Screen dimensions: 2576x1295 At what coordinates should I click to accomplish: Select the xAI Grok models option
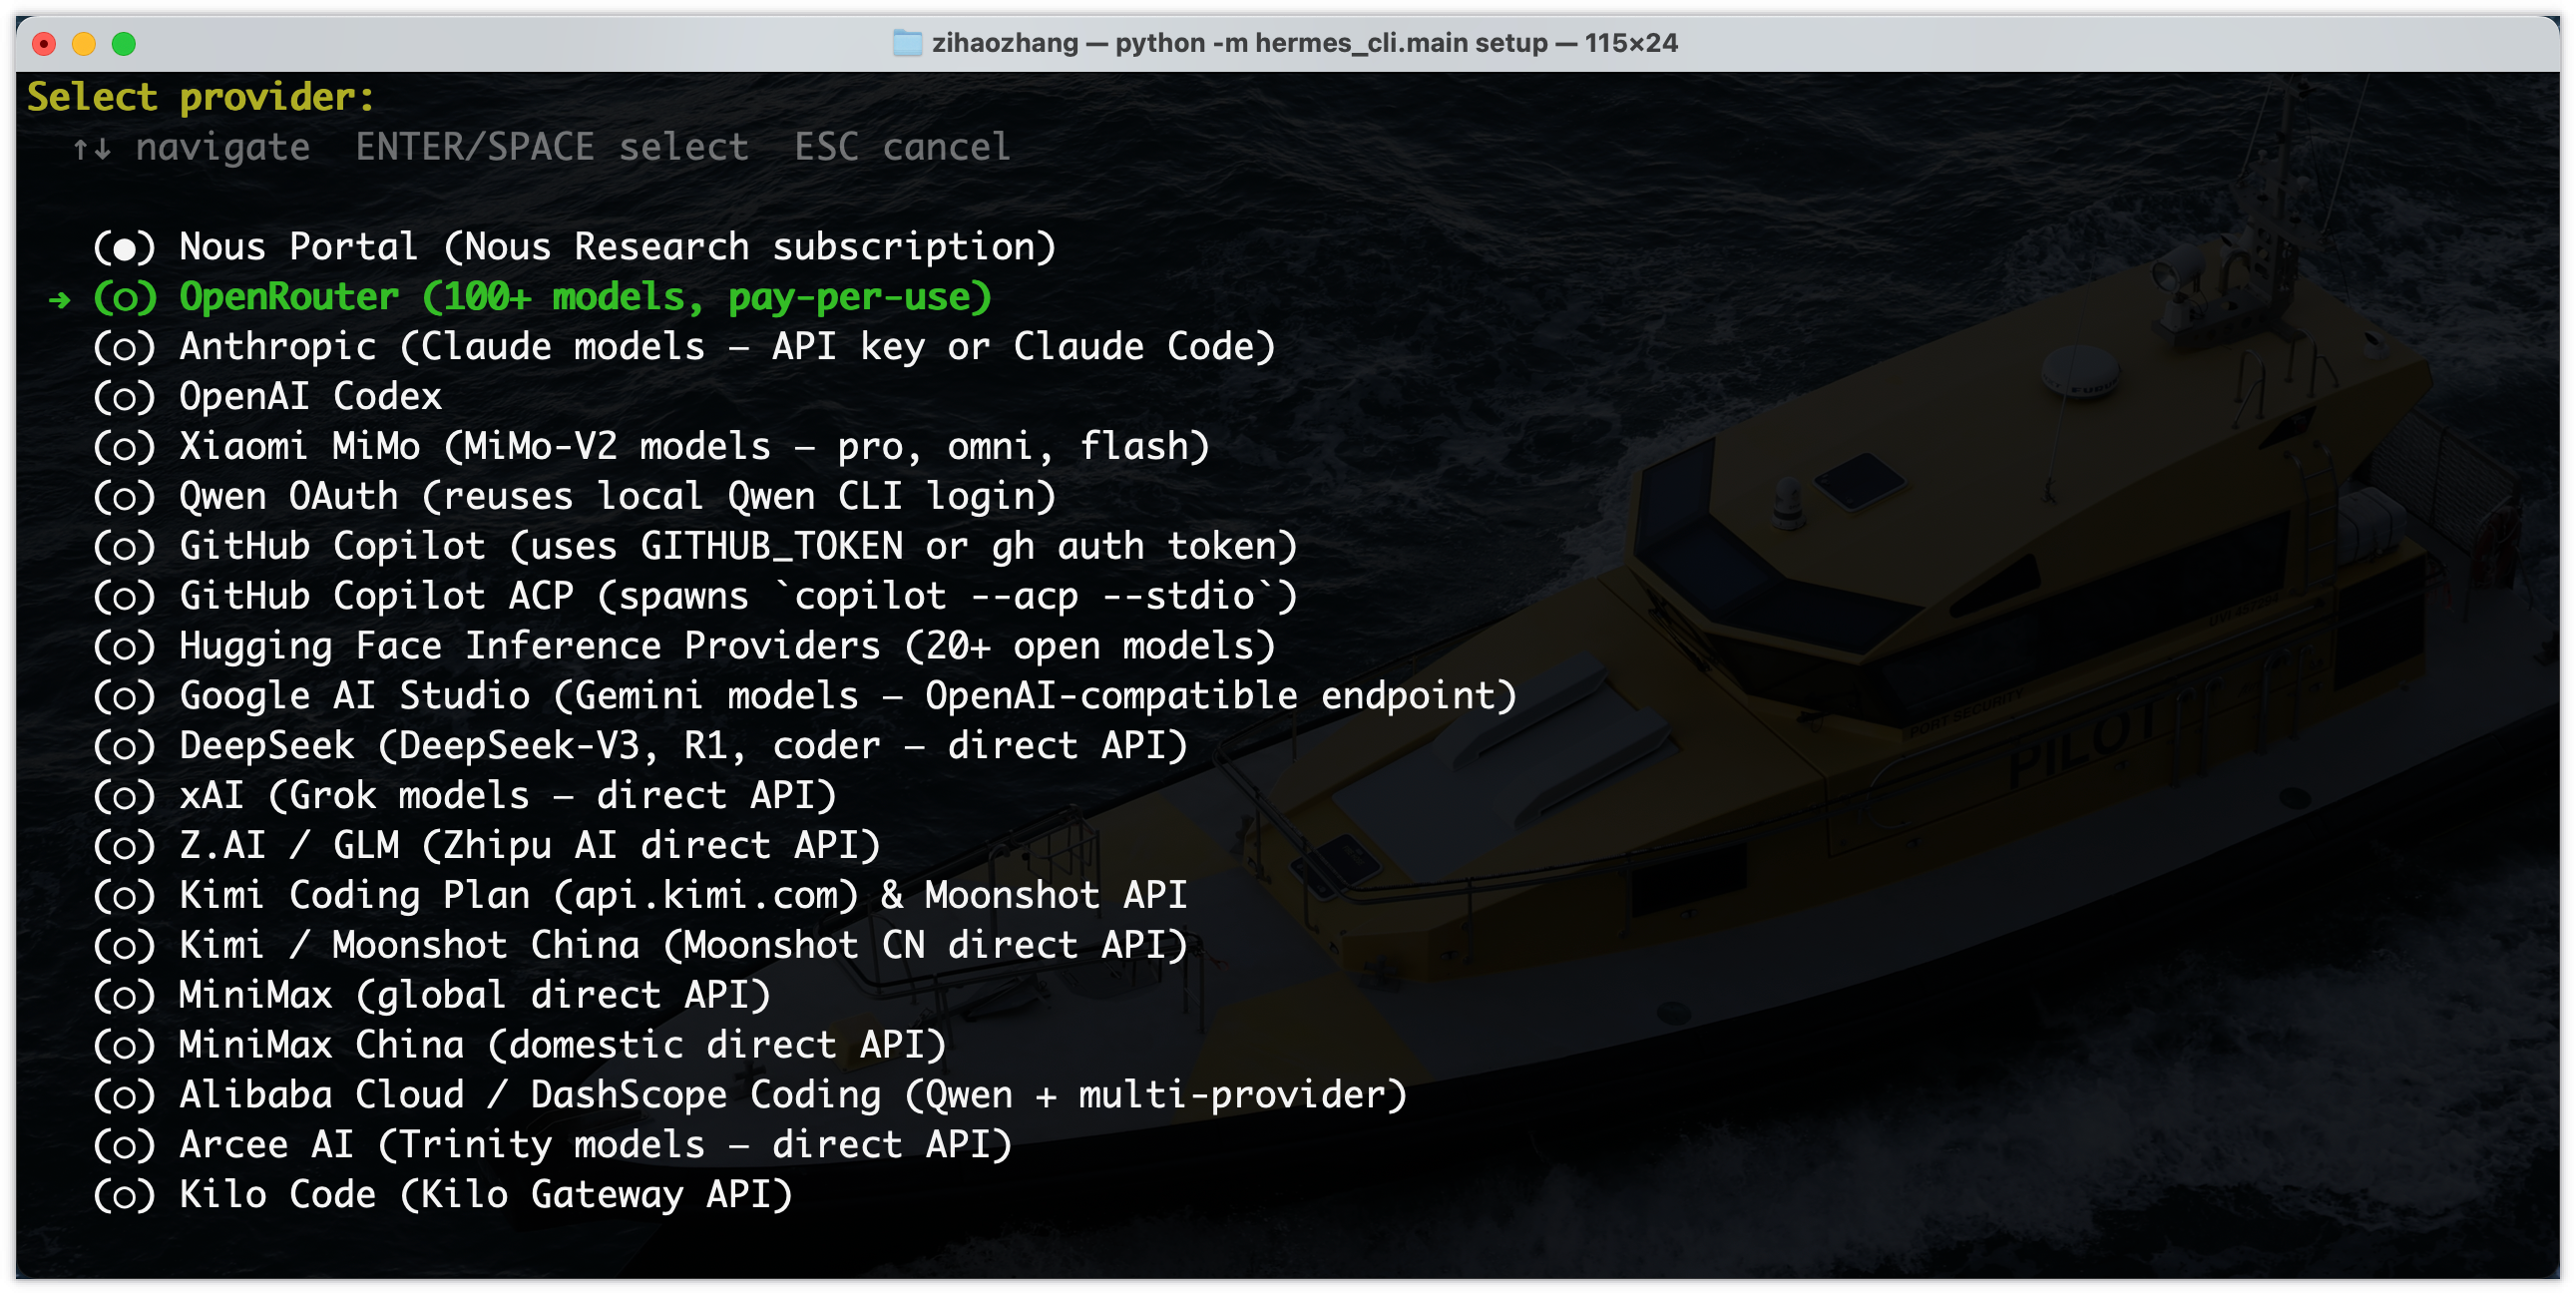tap(507, 796)
